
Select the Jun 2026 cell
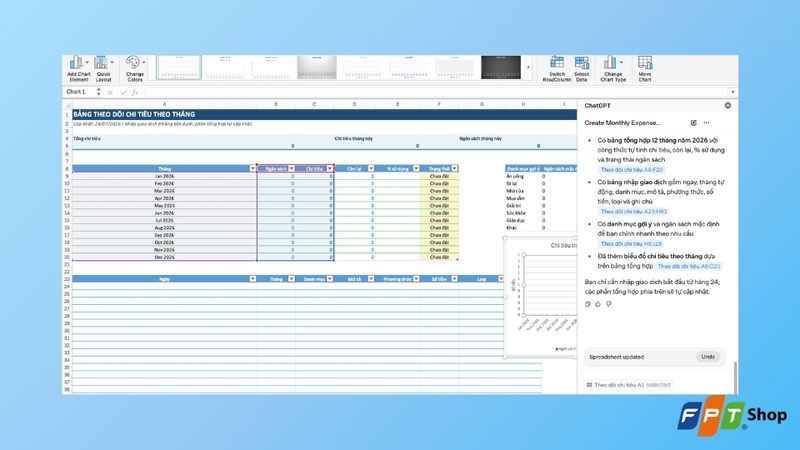pos(164,213)
